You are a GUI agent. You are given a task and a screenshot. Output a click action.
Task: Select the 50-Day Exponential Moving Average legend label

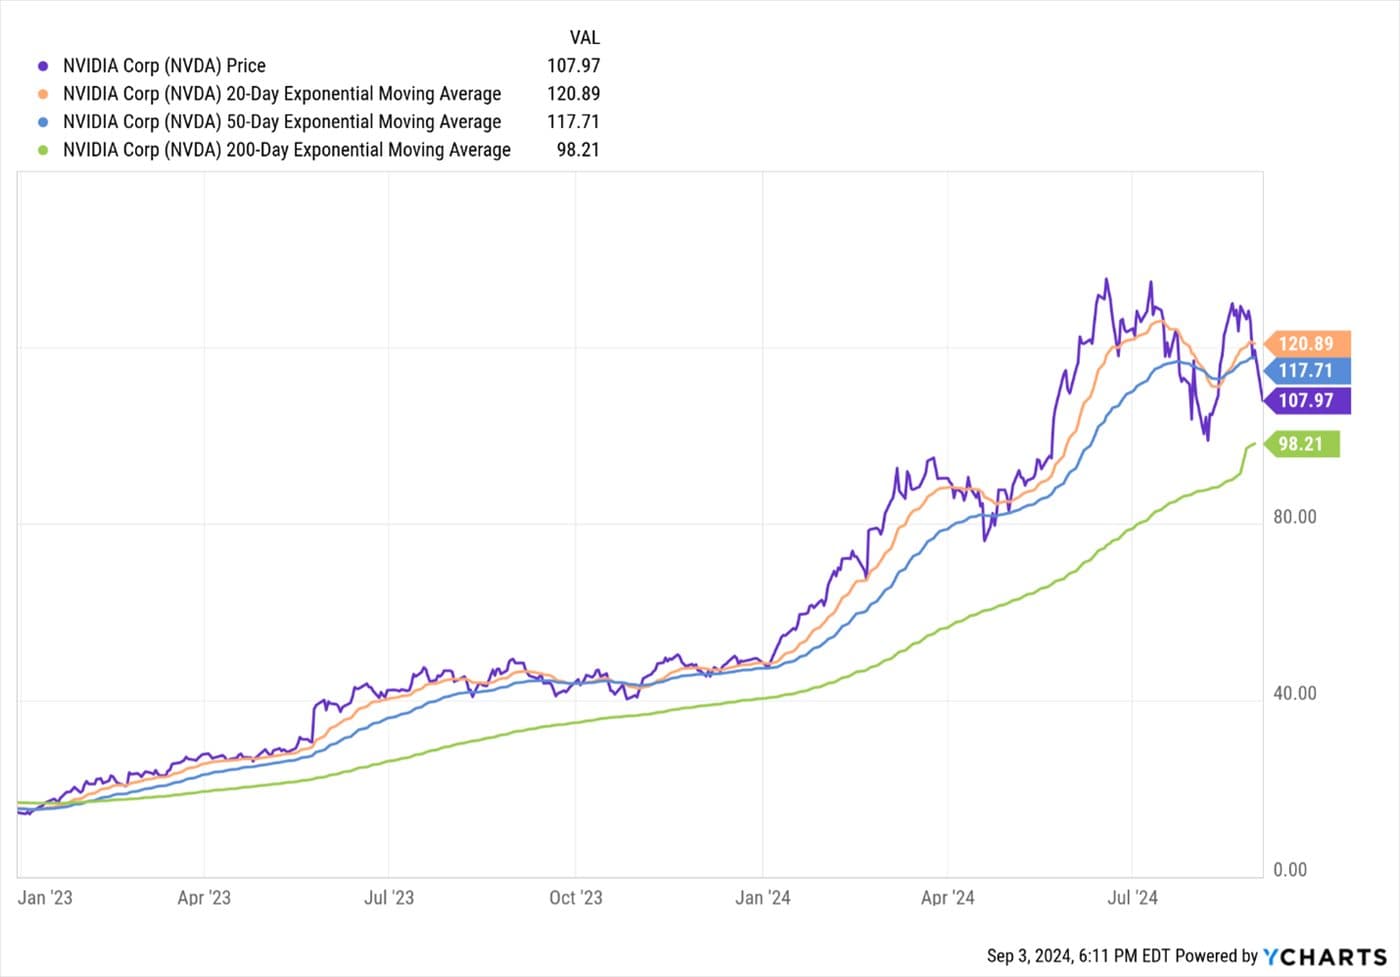pos(282,122)
